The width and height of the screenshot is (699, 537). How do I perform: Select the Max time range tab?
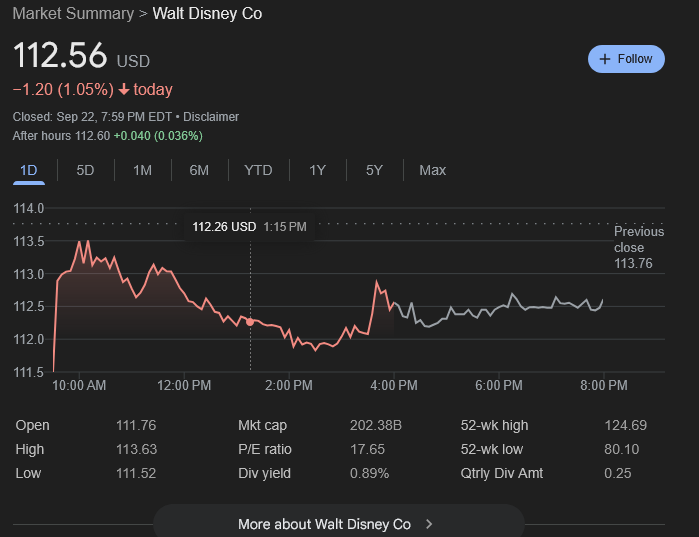click(432, 170)
